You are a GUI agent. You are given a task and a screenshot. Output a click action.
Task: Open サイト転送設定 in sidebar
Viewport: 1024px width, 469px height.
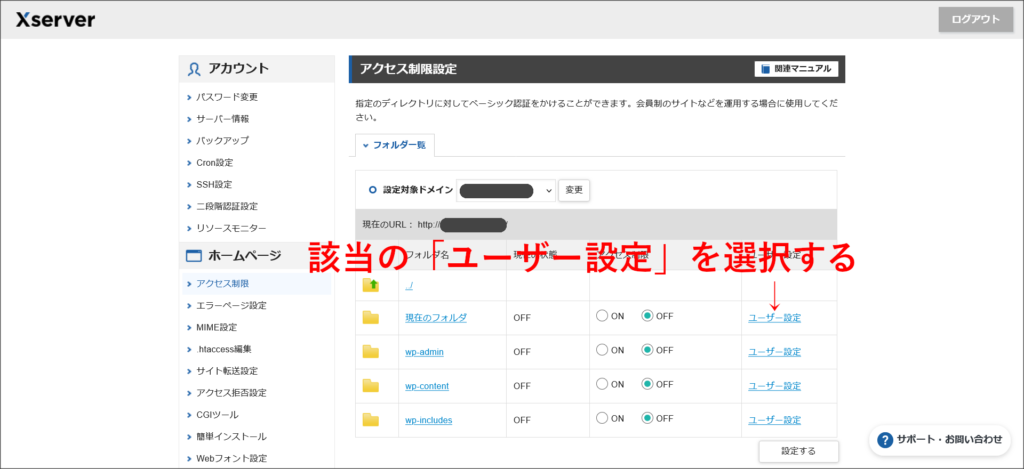pyautogui.click(x=227, y=371)
